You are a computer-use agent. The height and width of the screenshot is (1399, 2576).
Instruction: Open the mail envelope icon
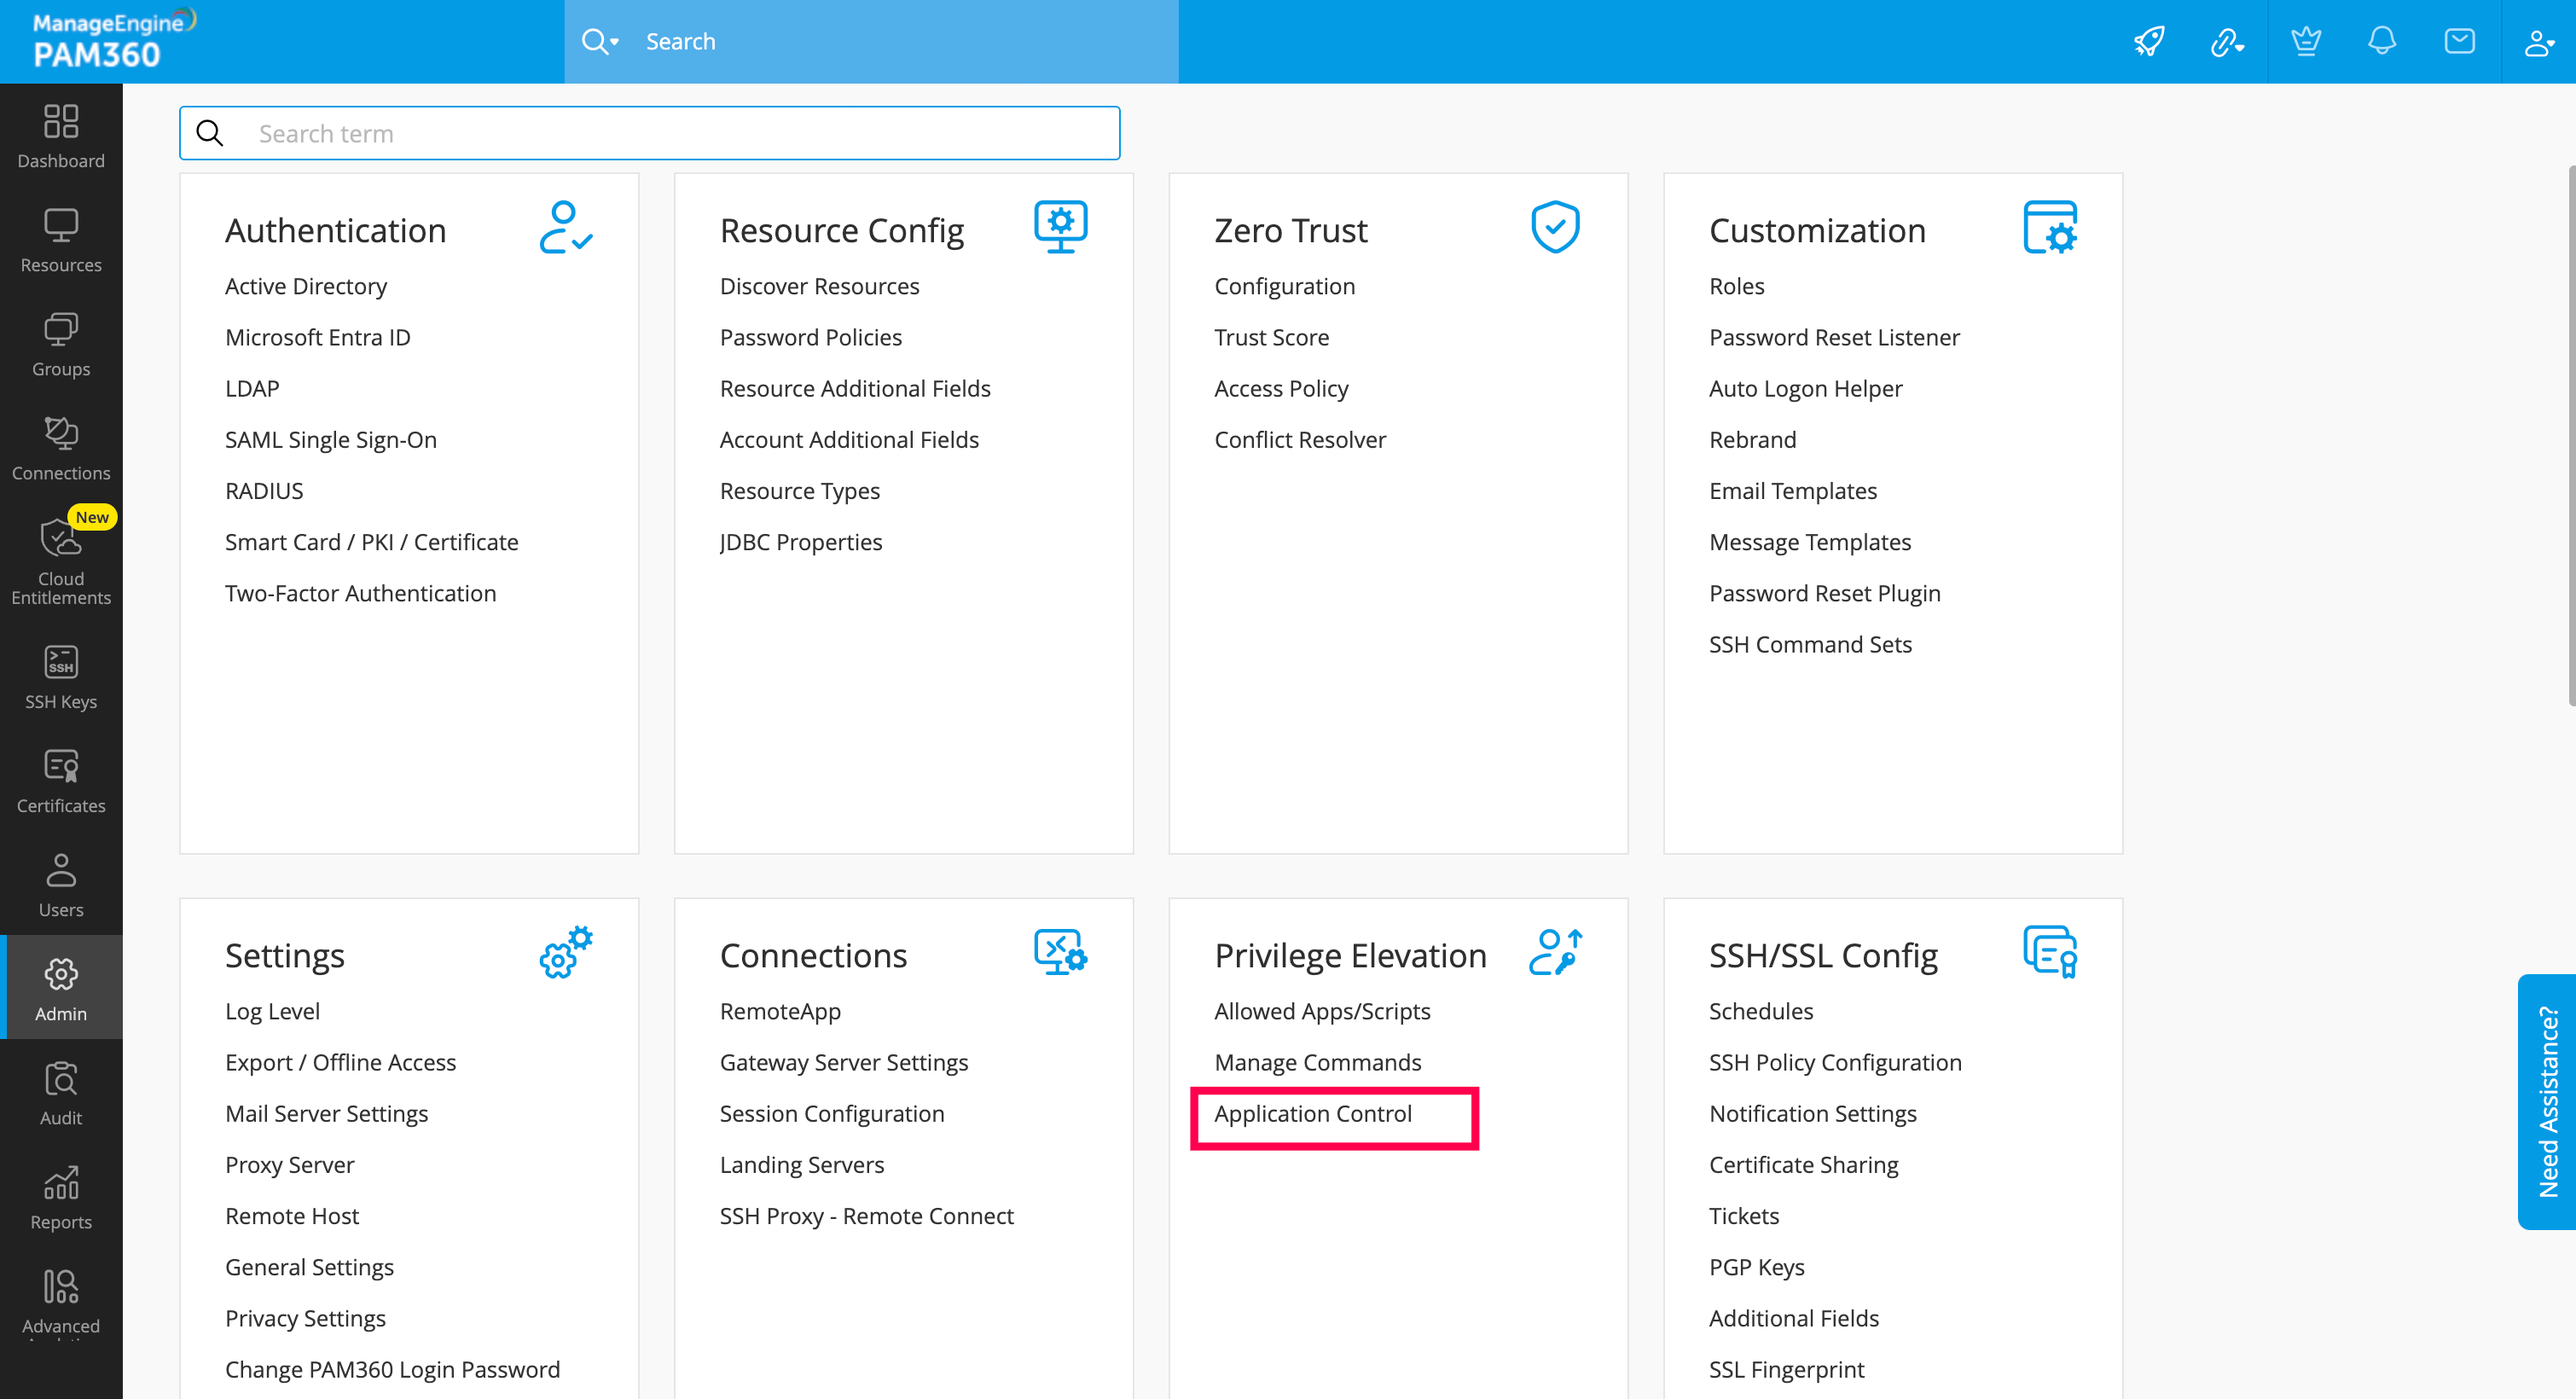[x=2459, y=41]
